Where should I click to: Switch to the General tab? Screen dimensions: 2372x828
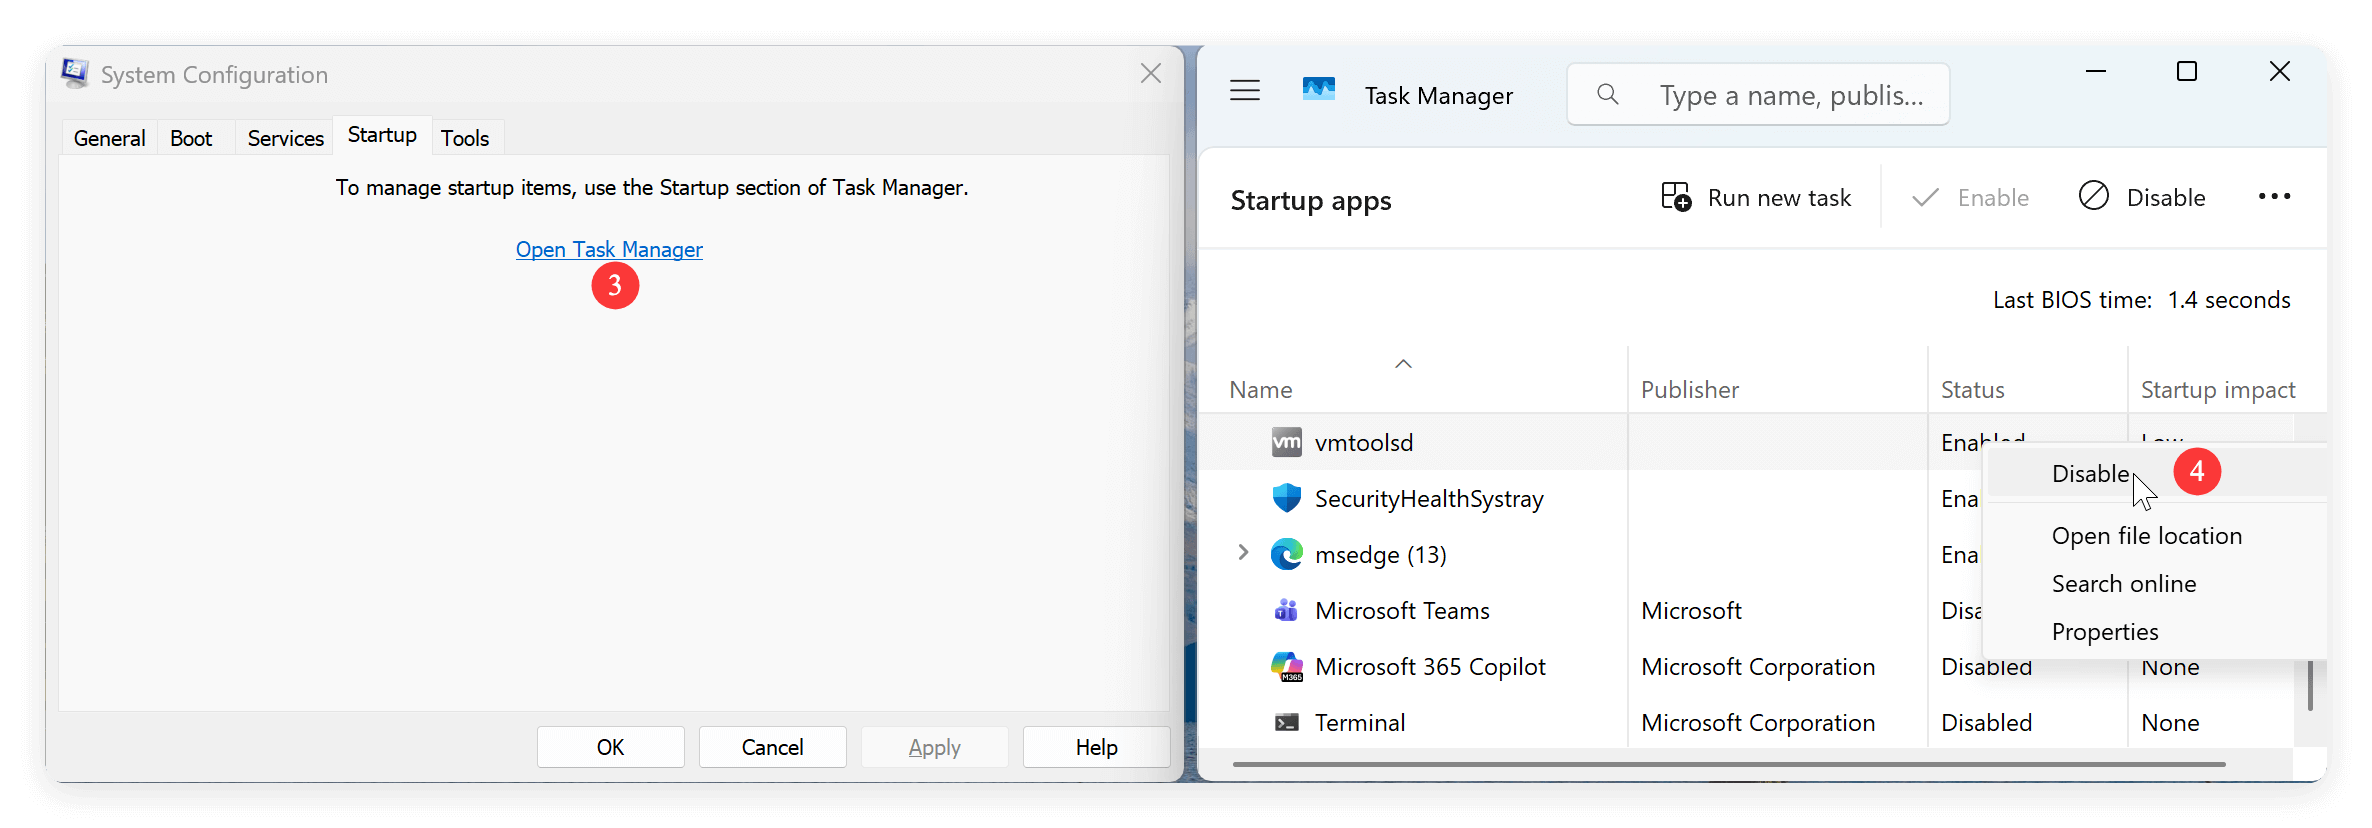pyautogui.click(x=109, y=138)
